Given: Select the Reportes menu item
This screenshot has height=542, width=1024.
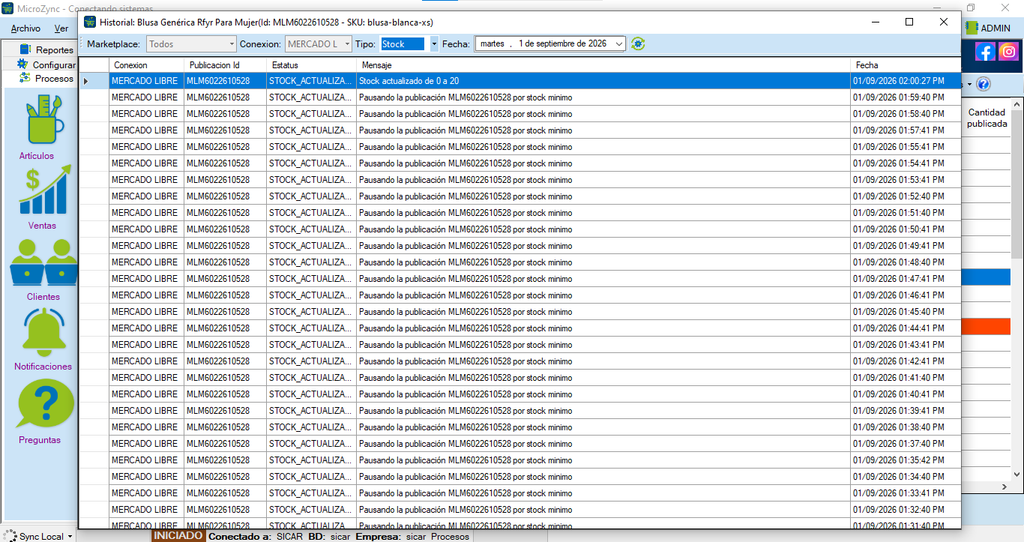Looking at the screenshot, I should [x=54, y=50].
